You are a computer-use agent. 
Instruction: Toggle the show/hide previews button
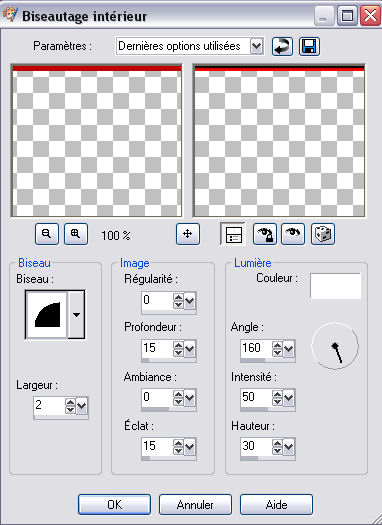233,234
